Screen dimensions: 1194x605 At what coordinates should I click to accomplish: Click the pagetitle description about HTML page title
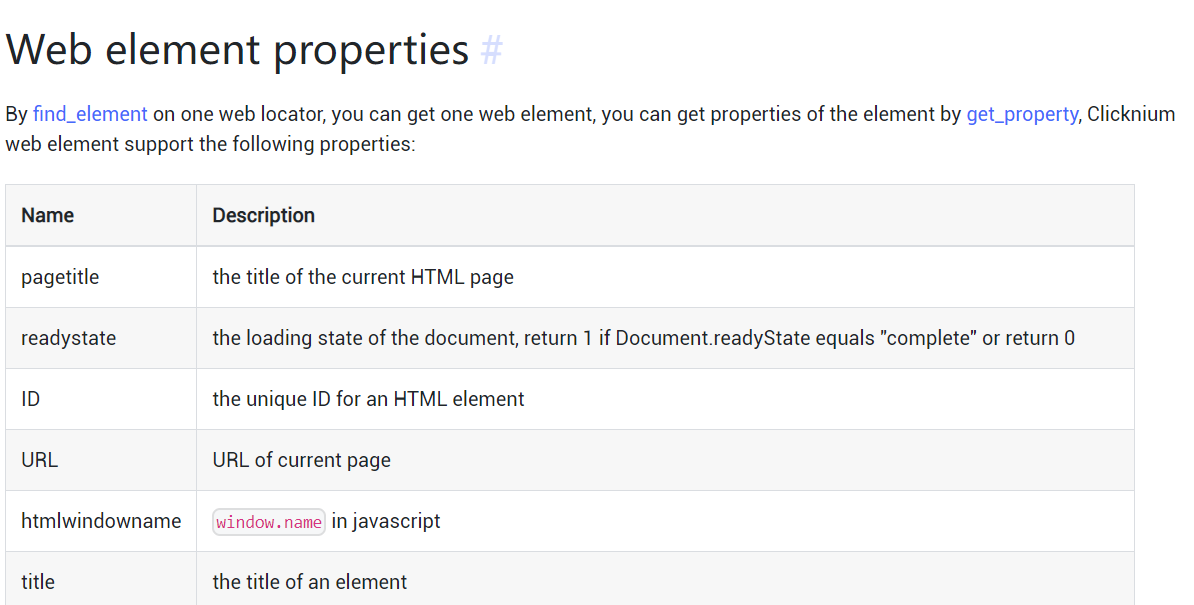coord(363,277)
